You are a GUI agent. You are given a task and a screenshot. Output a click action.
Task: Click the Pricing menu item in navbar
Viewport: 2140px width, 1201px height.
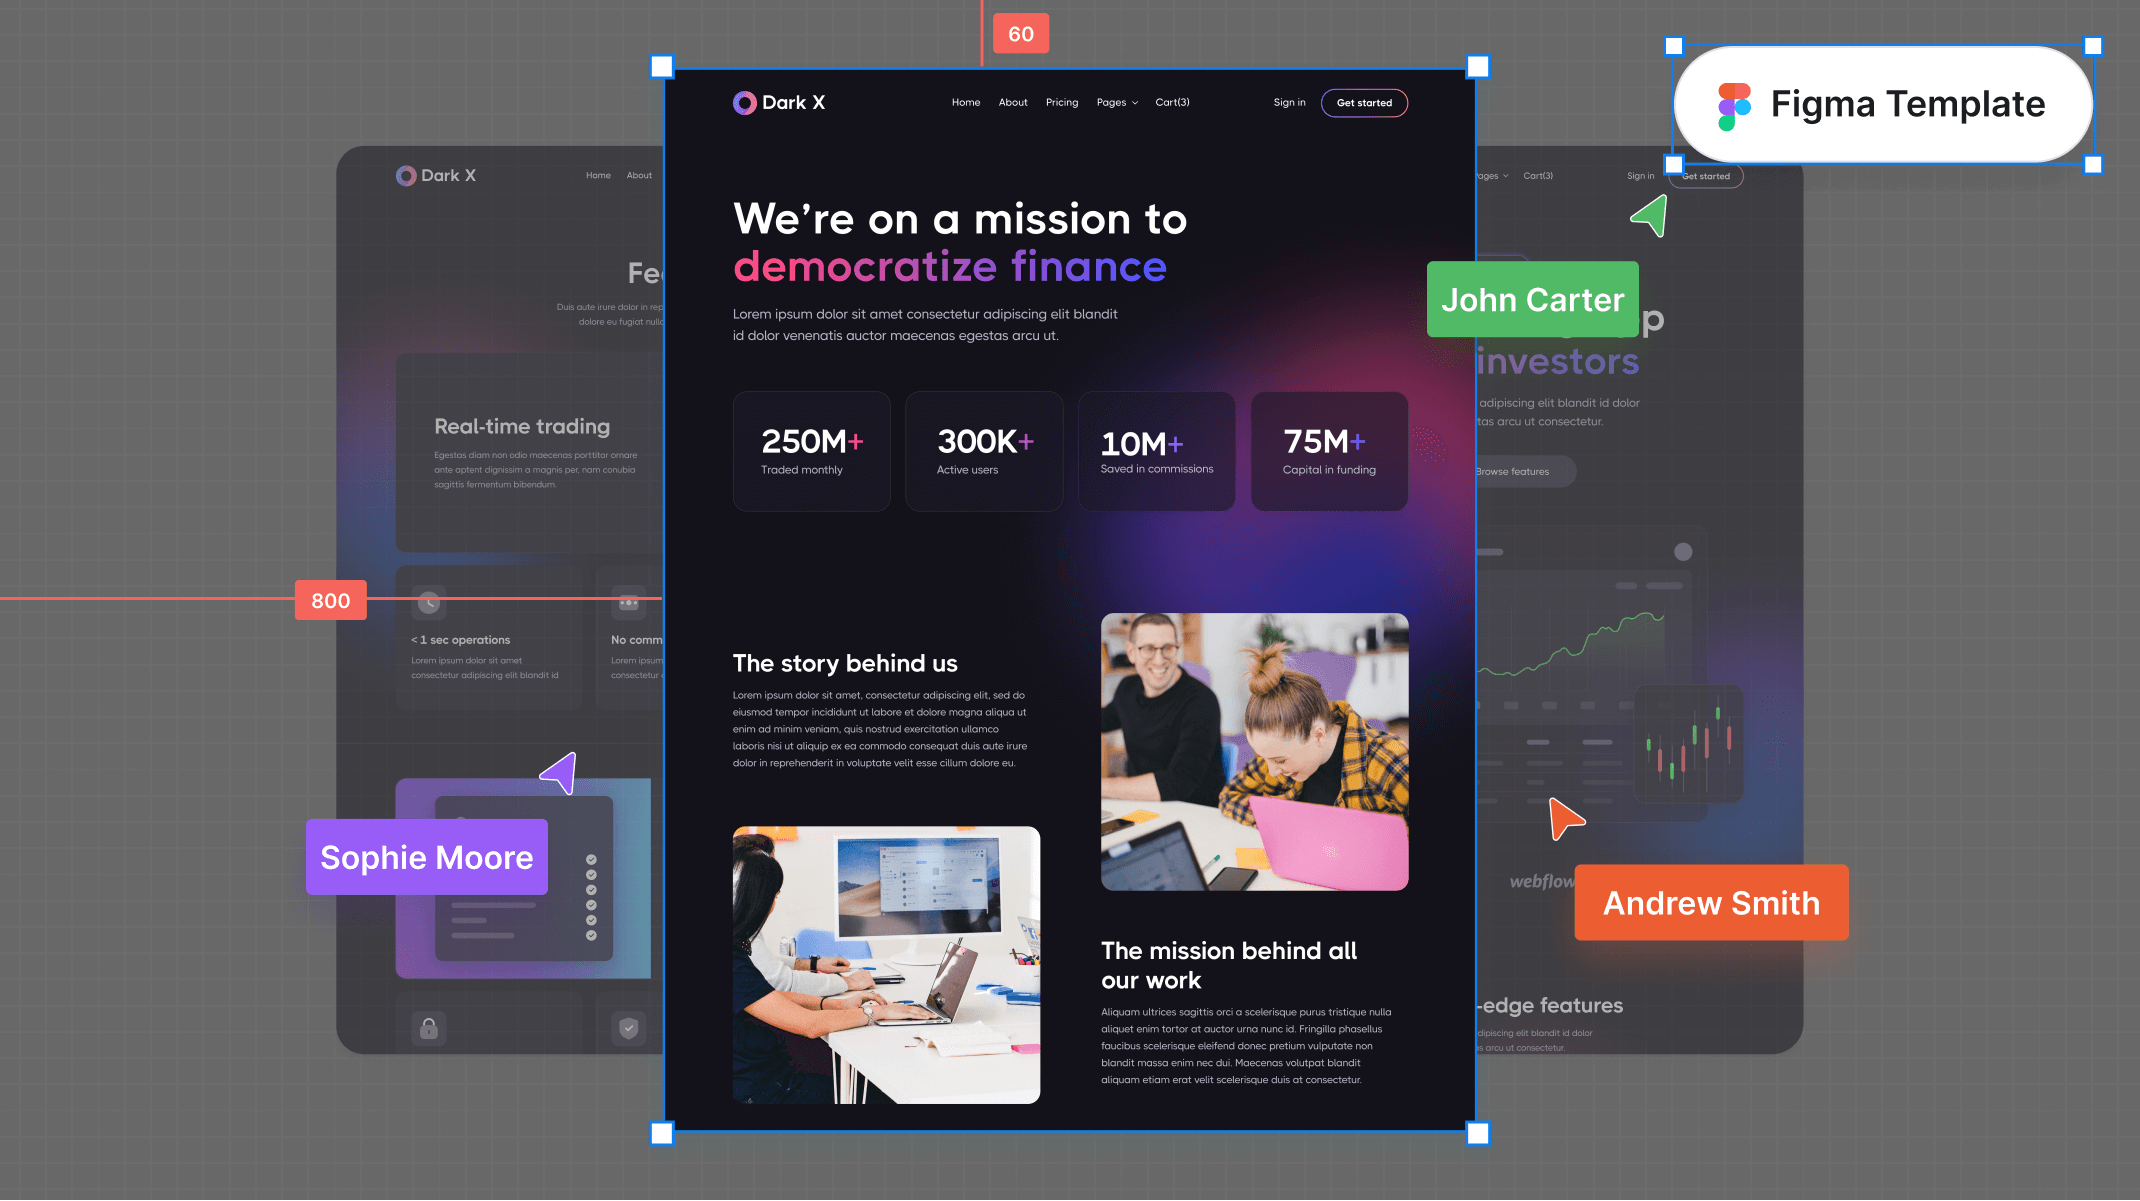tap(1061, 101)
